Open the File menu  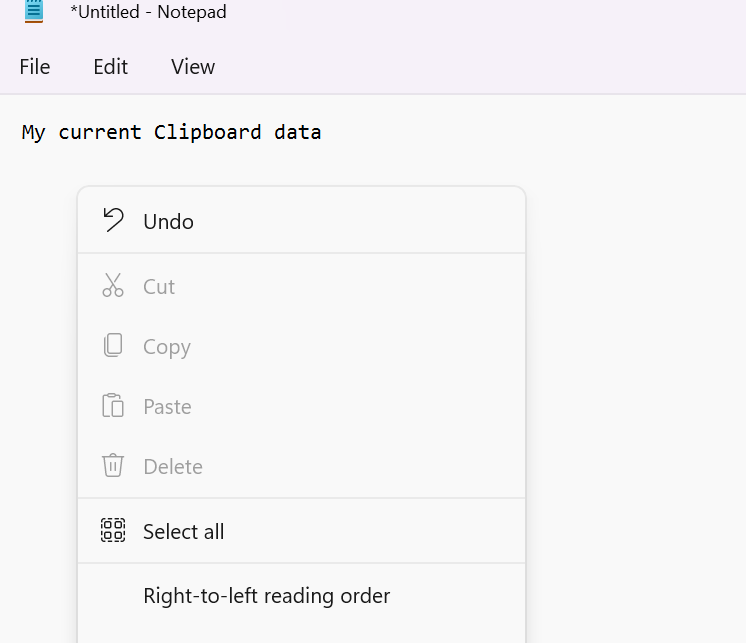(x=35, y=67)
